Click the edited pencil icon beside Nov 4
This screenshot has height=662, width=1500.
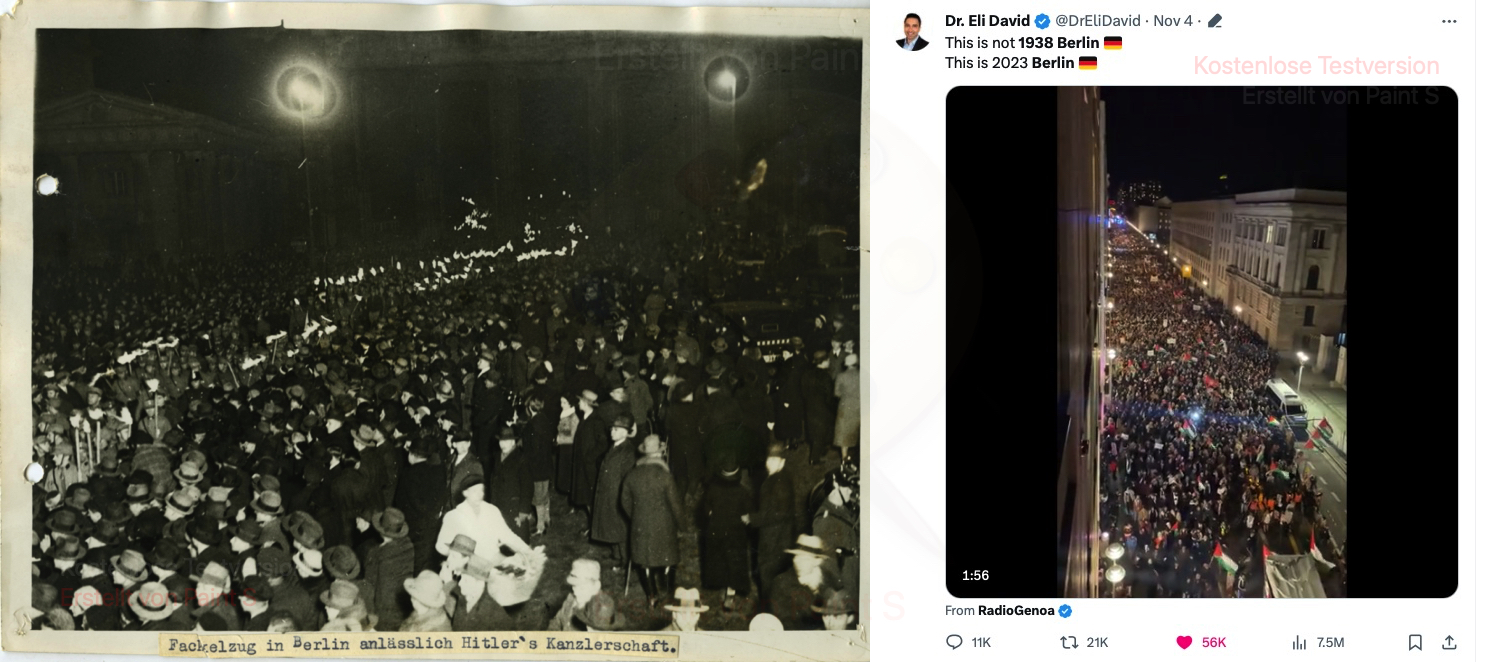click(x=1215, y=21)
